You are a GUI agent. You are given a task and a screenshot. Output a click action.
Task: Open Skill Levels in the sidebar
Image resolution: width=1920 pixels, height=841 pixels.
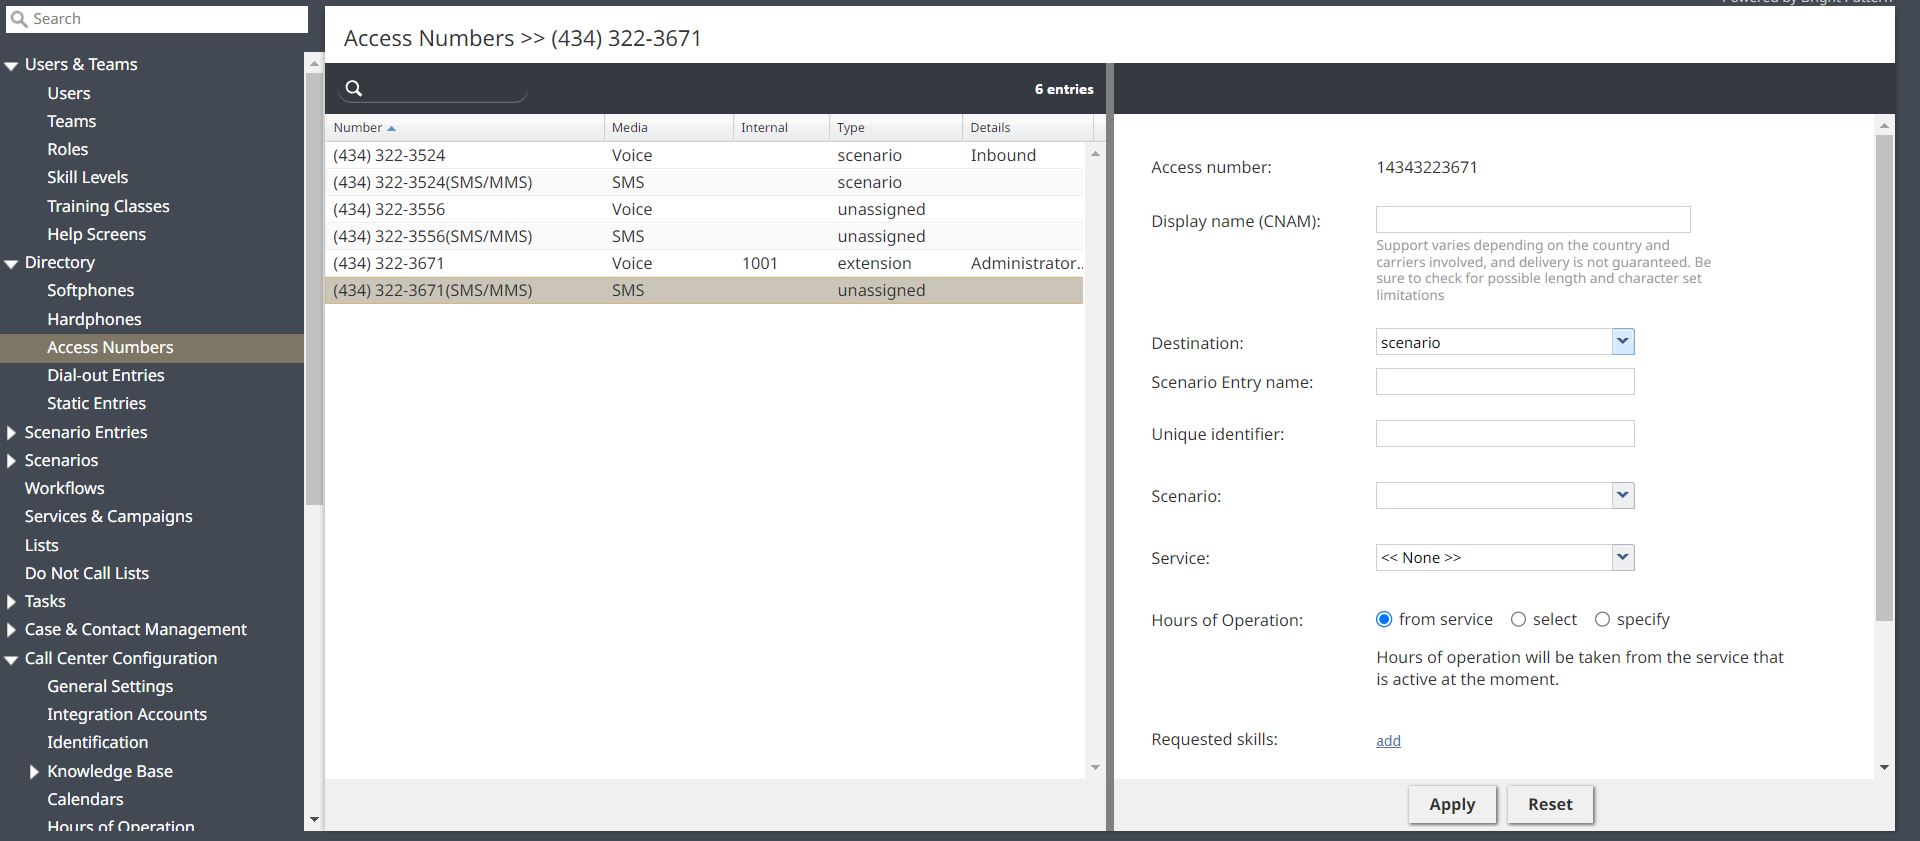(x=88, y=177)
